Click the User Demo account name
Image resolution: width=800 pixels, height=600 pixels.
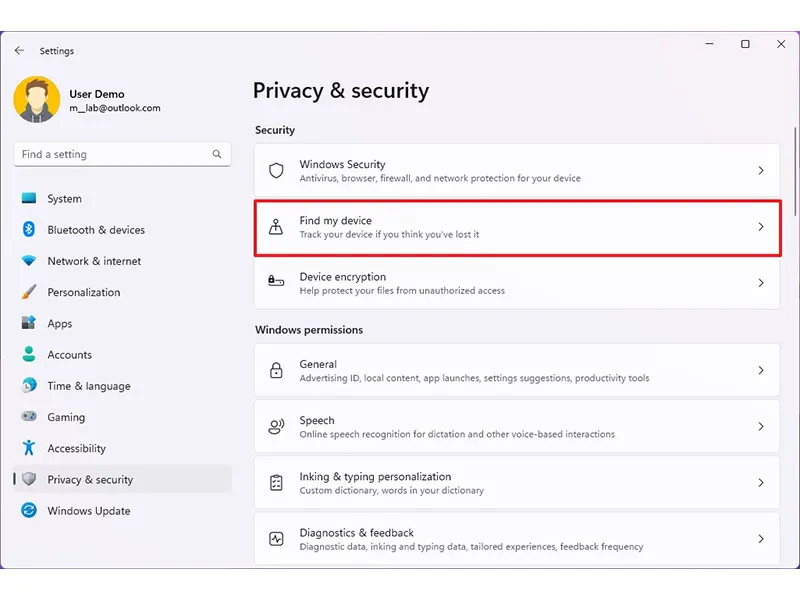[x=97, y=94]
